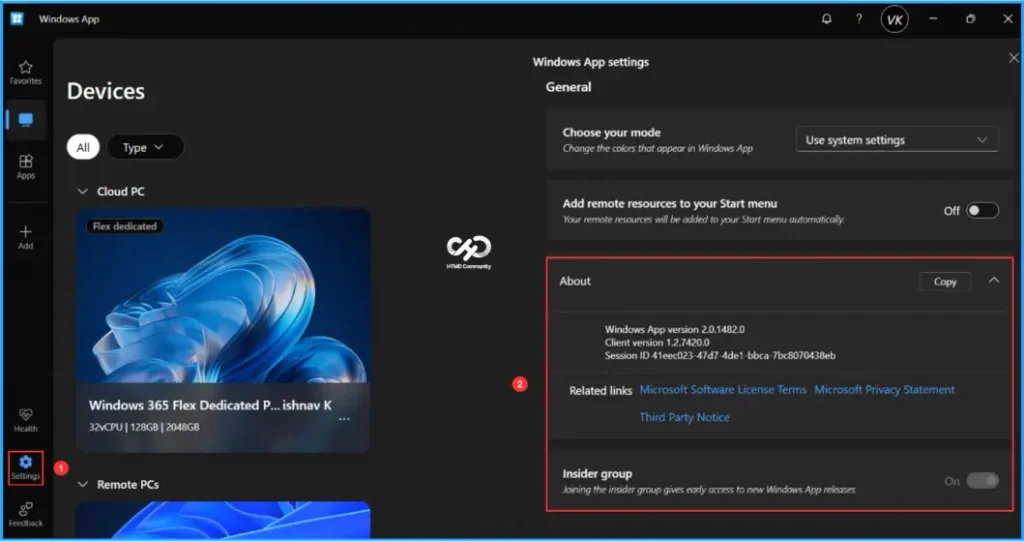Open the Third Party Notice link
Viewport: 1024px width, 541px height.
684,417
